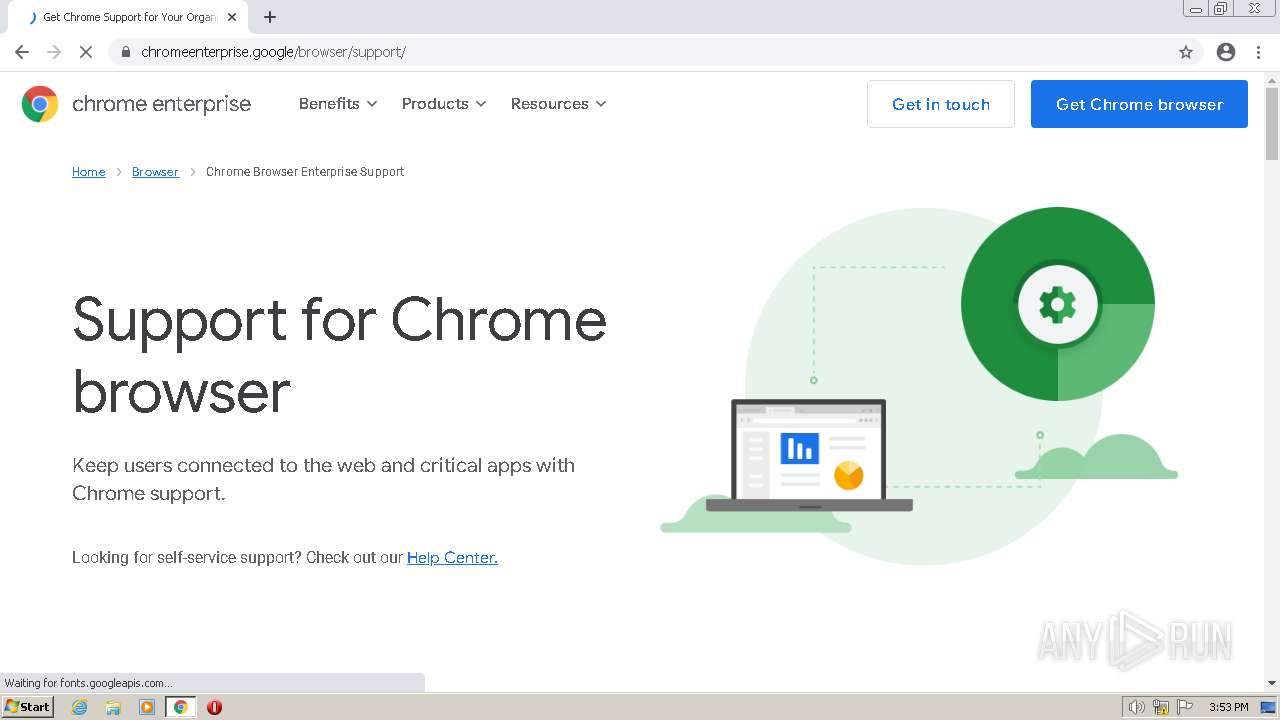1280x720 pixels.
Task: Close the Get Chrome Support tab
Action: coord(232,17)
